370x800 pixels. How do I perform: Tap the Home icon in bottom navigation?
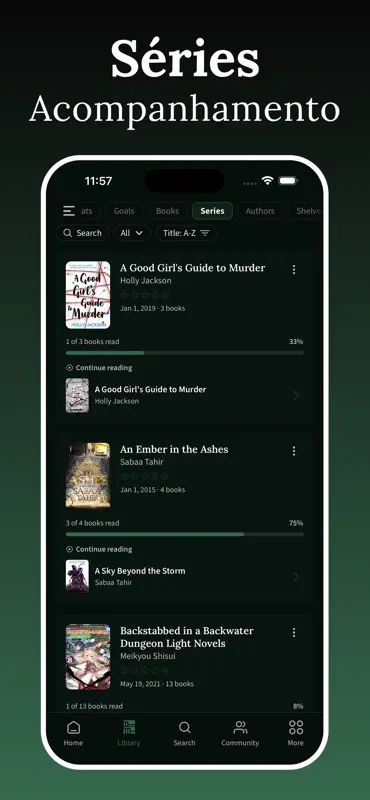pos(73,727)
